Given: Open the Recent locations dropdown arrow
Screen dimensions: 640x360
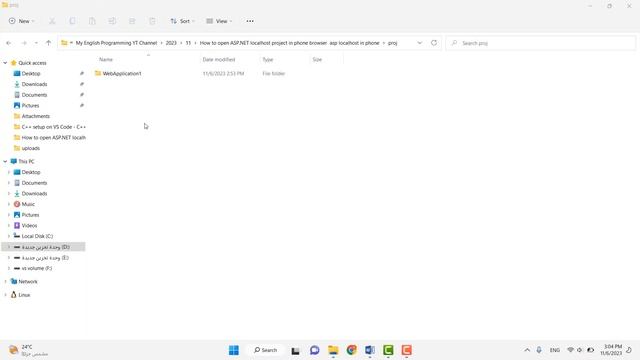Looking at the screenshot, I should click(36, 43).
